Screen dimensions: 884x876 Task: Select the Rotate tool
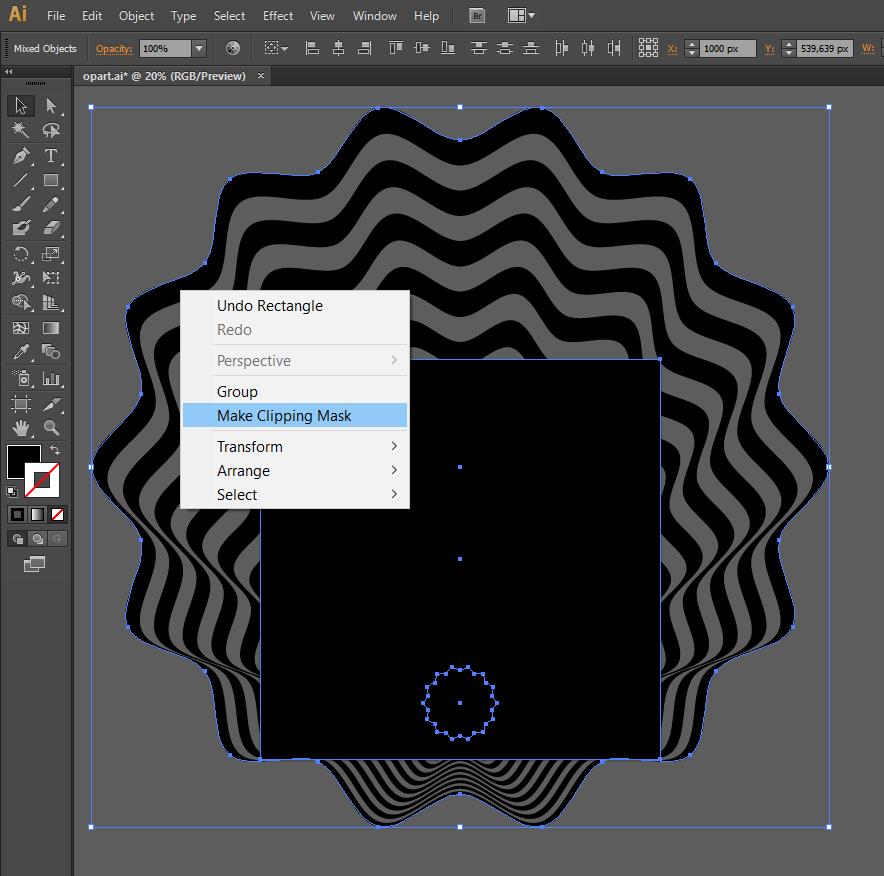coord(21,255)
